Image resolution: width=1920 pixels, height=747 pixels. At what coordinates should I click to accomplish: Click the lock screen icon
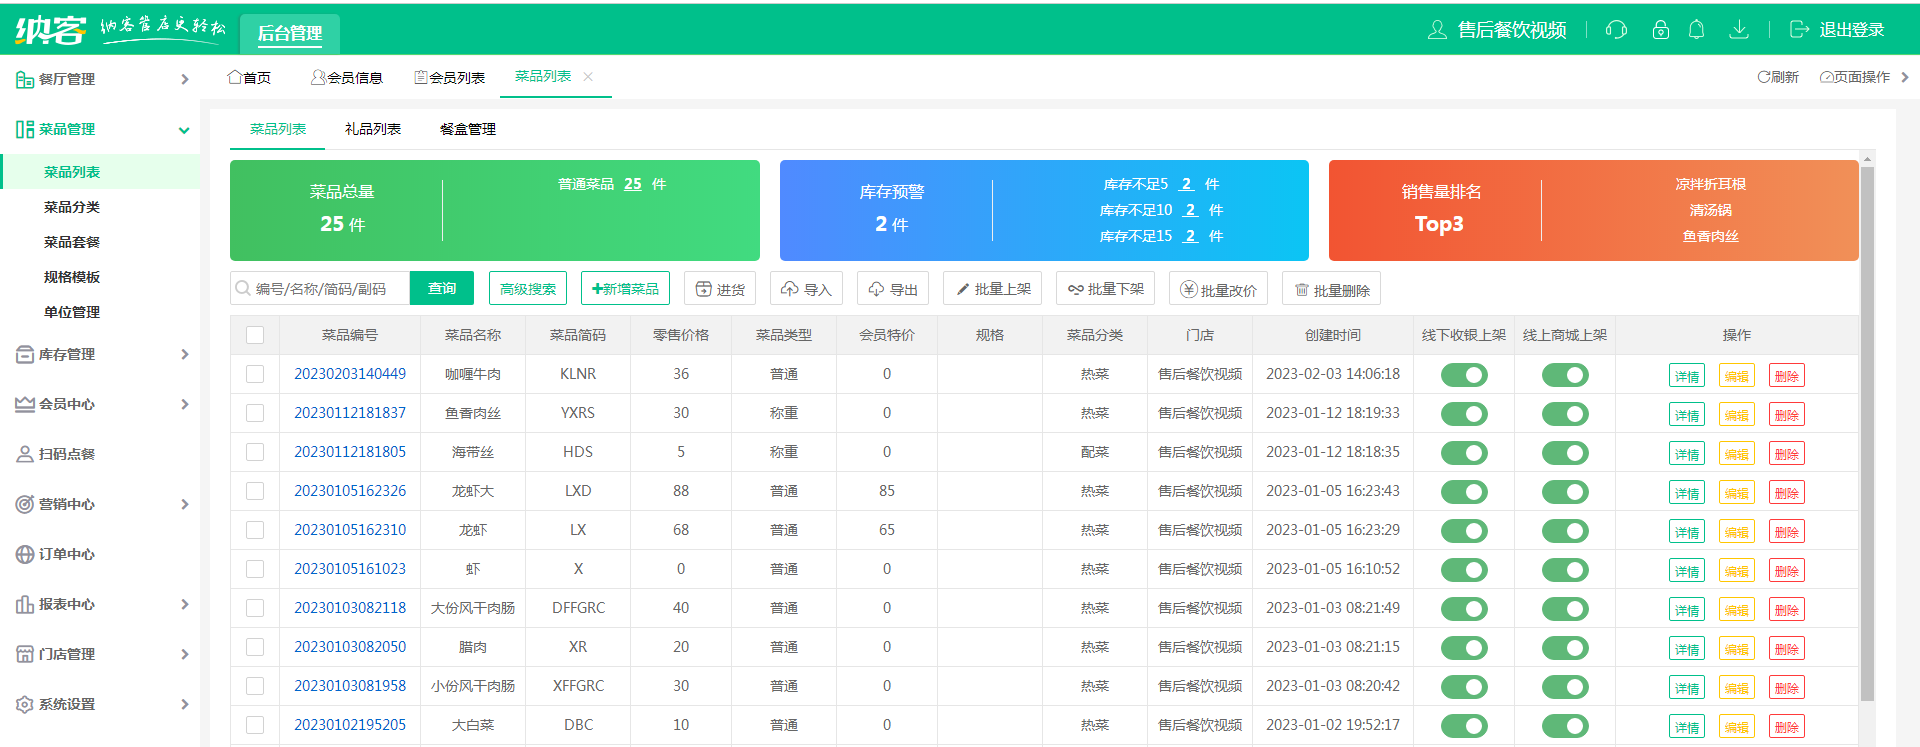(1661, 30)
